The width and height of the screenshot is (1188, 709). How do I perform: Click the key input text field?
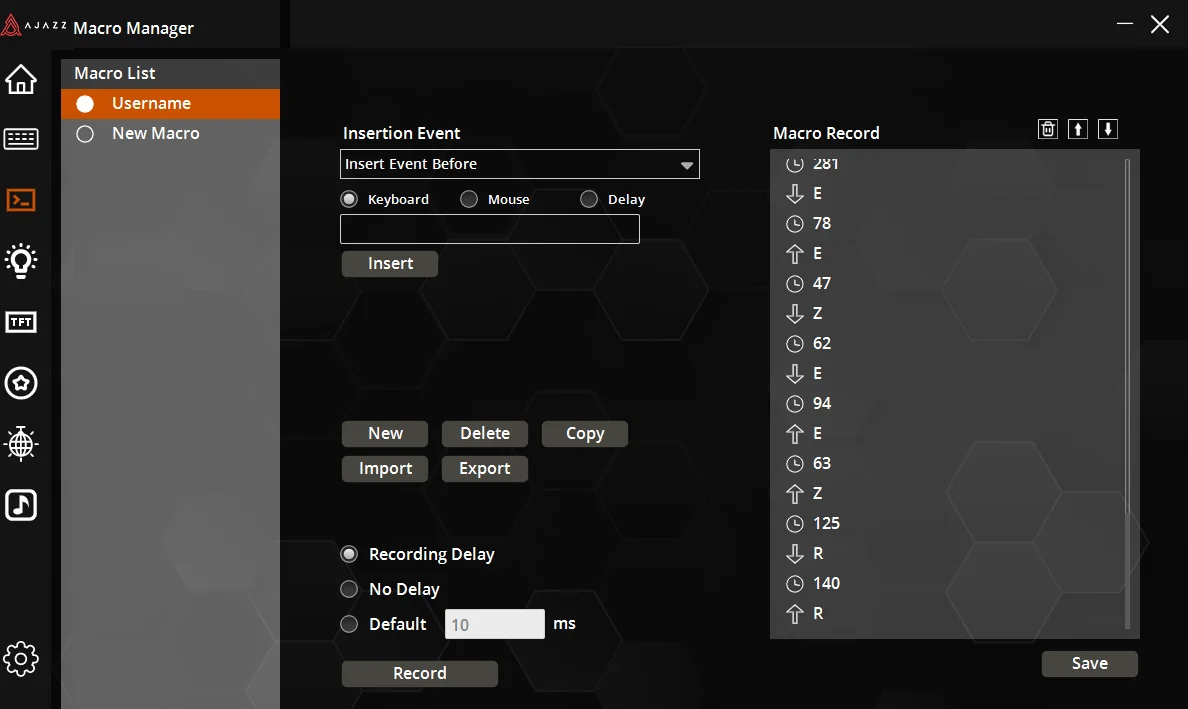(x=489, y=229)
